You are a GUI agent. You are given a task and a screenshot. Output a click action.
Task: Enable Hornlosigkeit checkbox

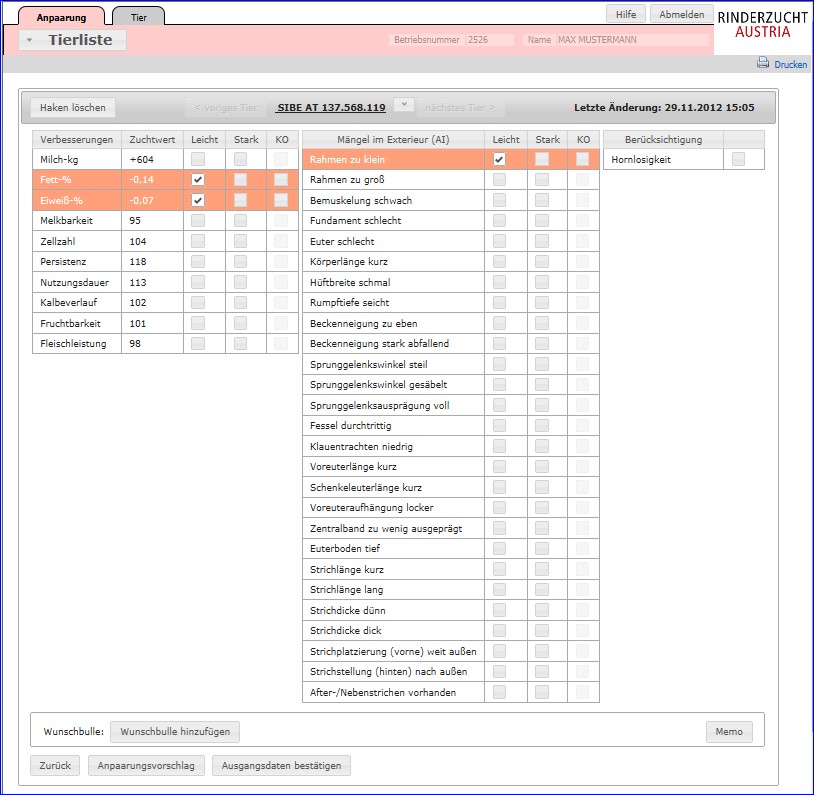click(738, 159)
